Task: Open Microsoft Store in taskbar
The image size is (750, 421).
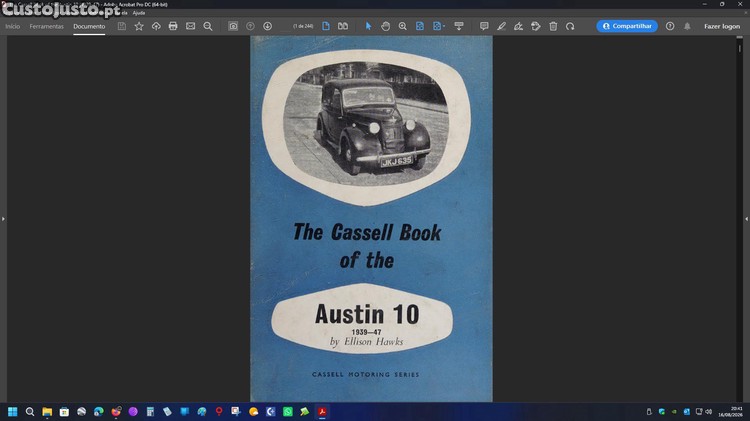Action: [64, 411]
